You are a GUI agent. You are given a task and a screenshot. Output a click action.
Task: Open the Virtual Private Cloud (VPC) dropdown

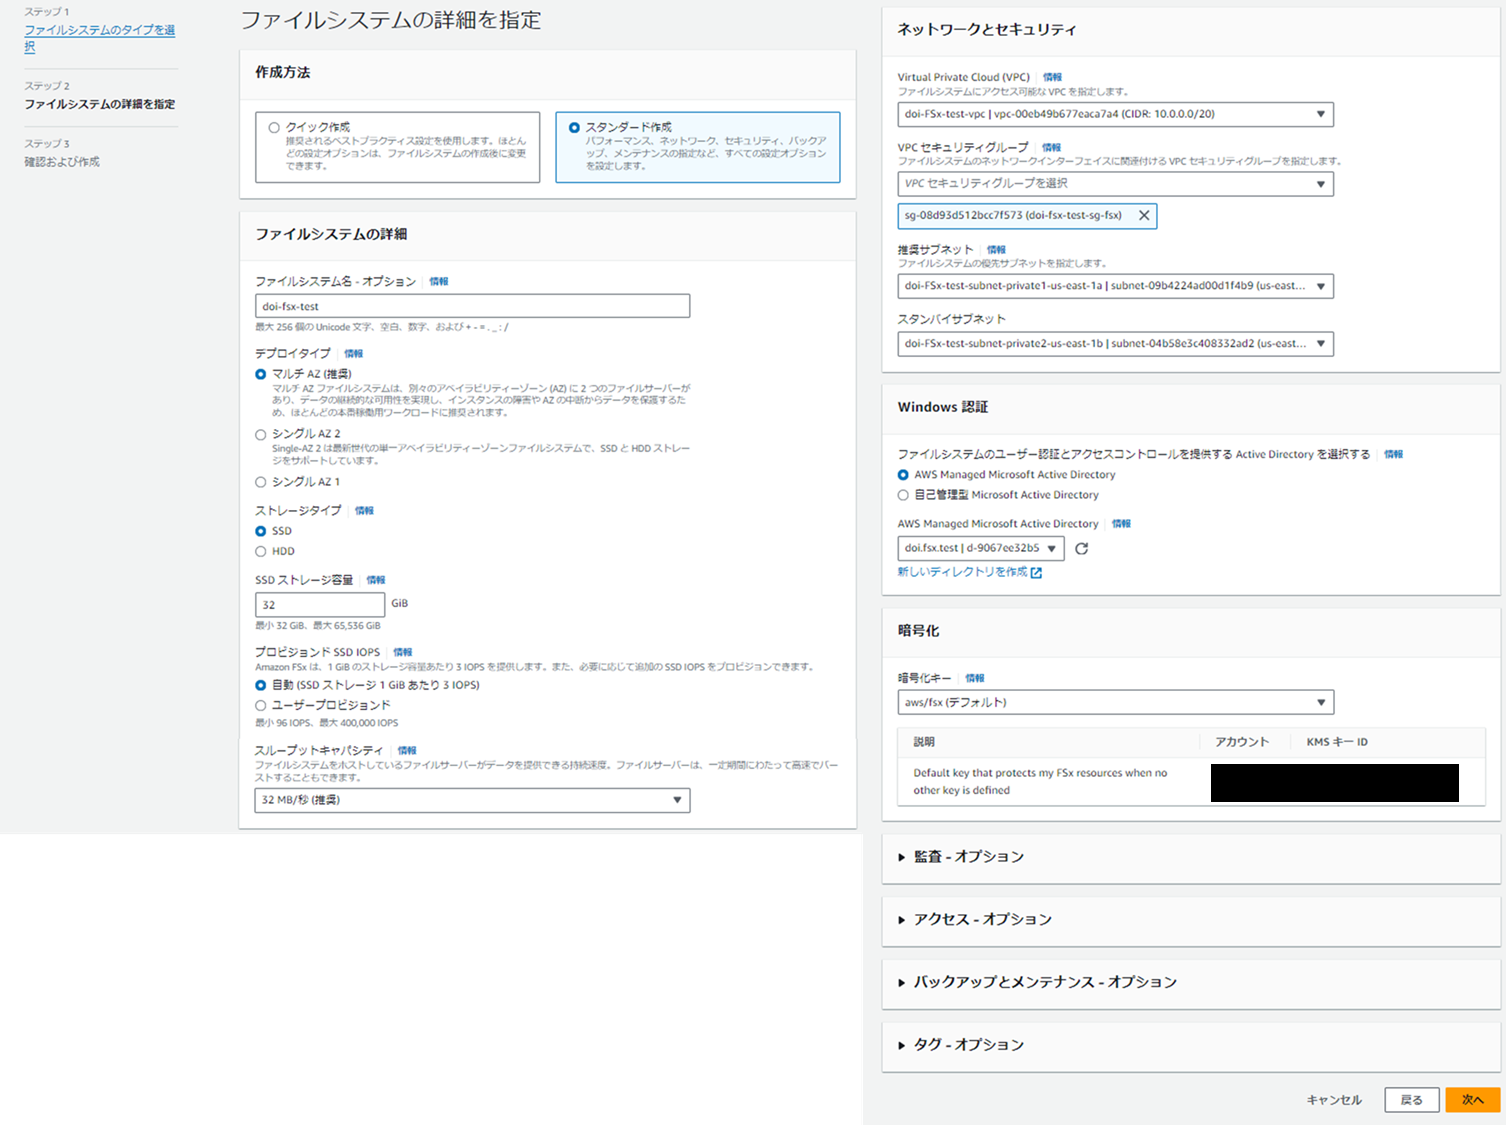point(1115,114)
